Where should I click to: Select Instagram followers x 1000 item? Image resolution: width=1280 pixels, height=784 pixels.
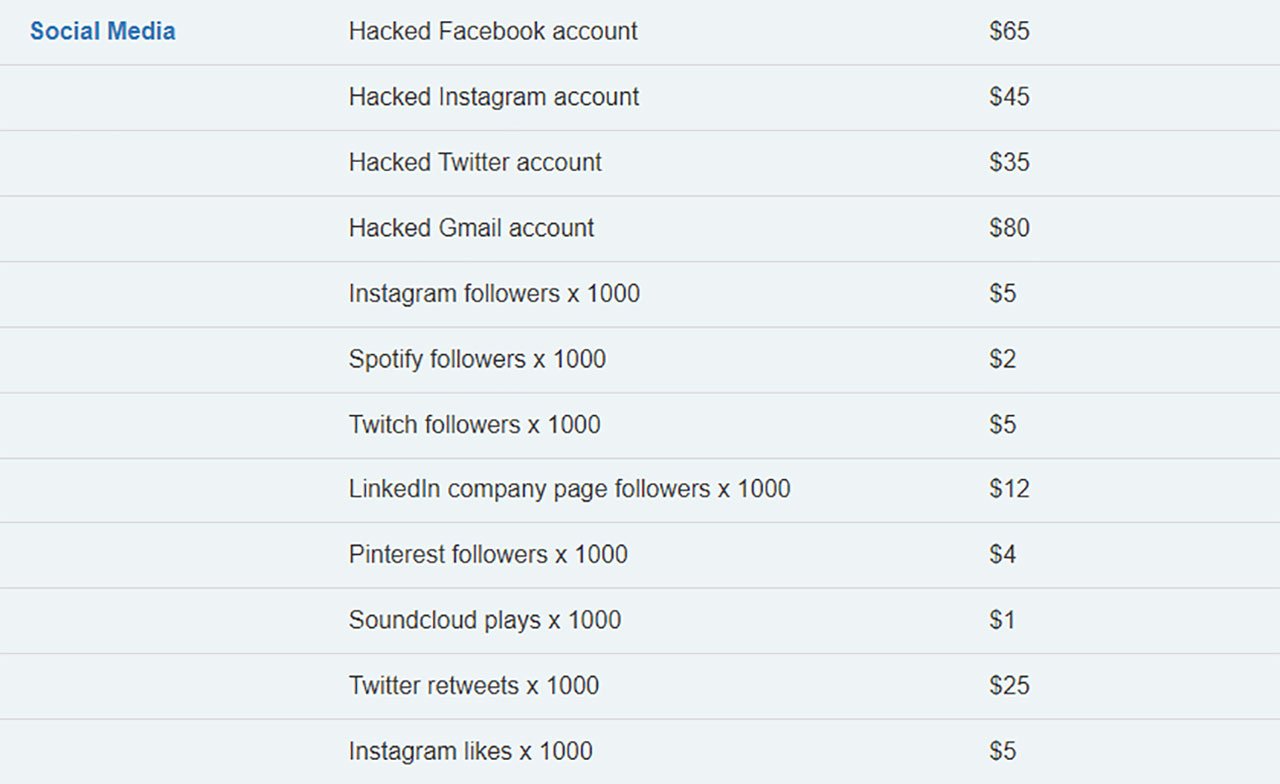494,294
